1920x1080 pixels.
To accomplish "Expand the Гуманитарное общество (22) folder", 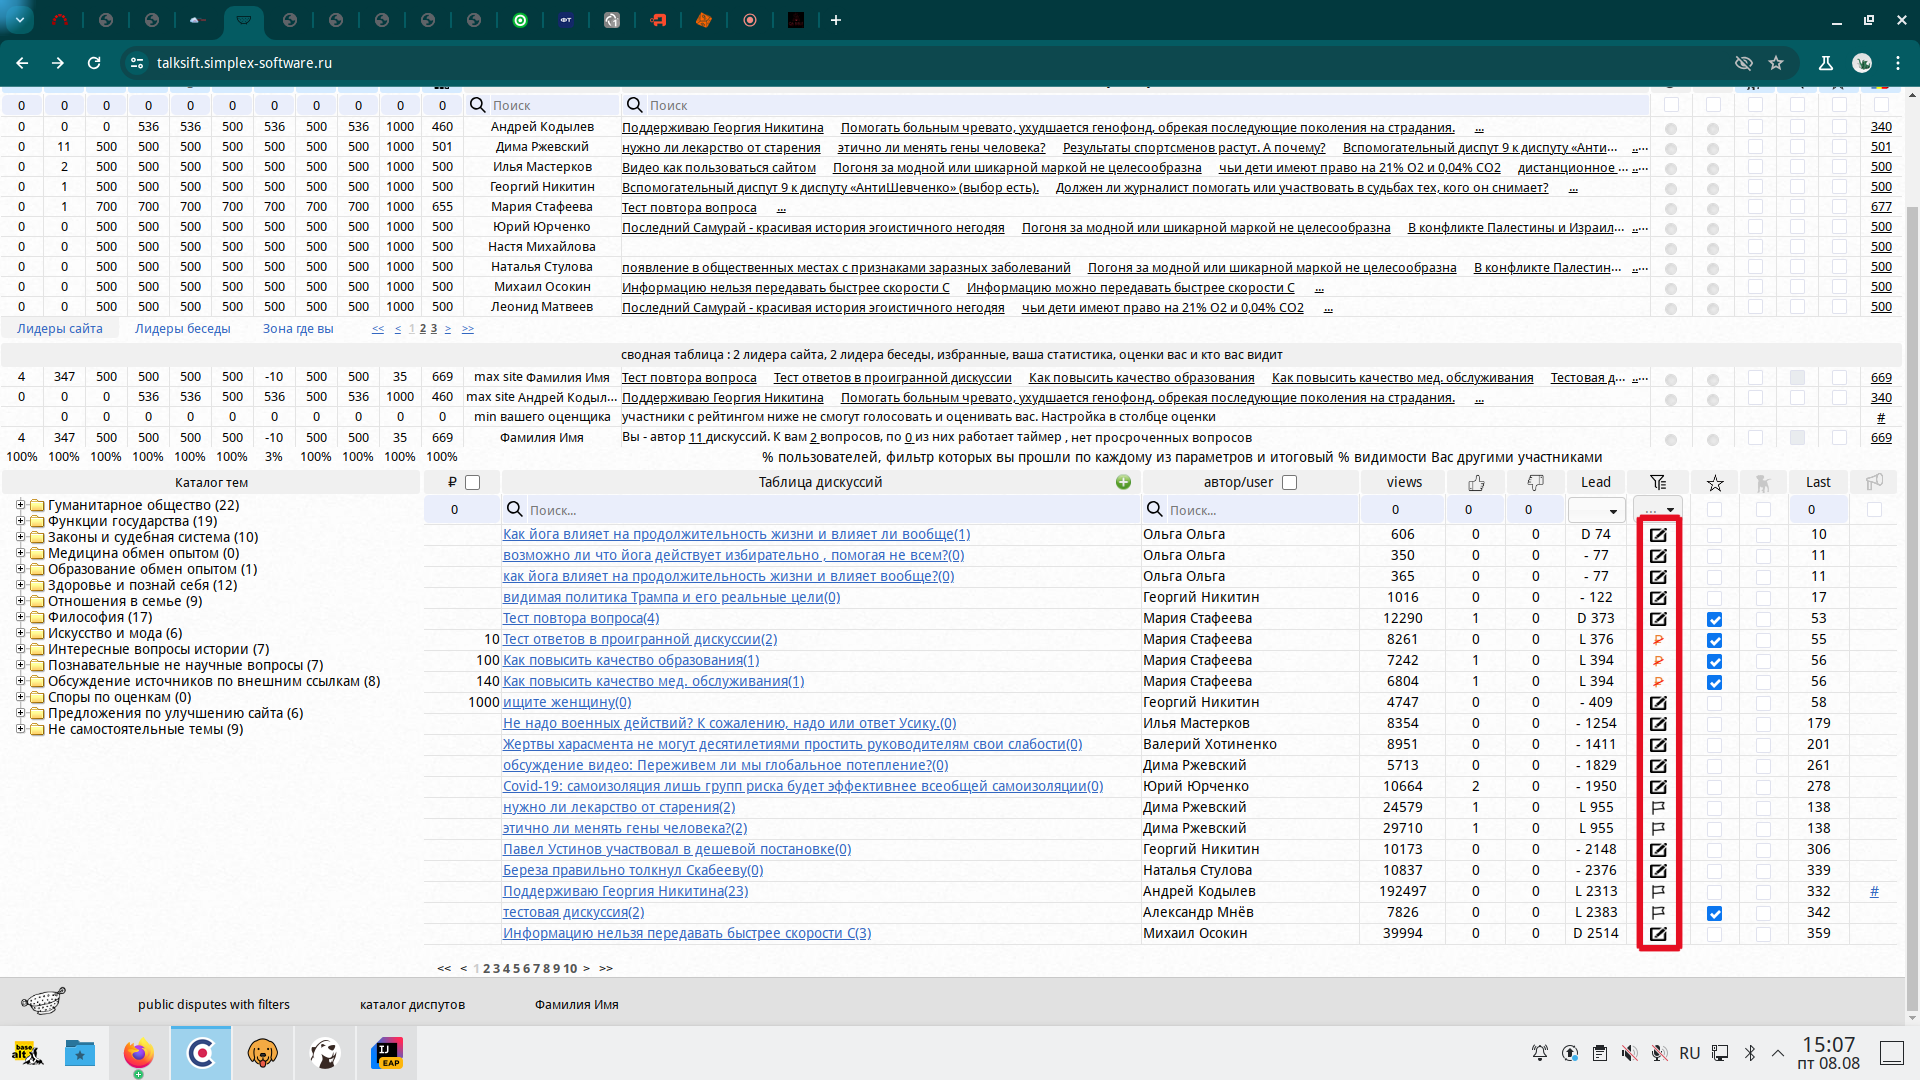I will point(20,505).
